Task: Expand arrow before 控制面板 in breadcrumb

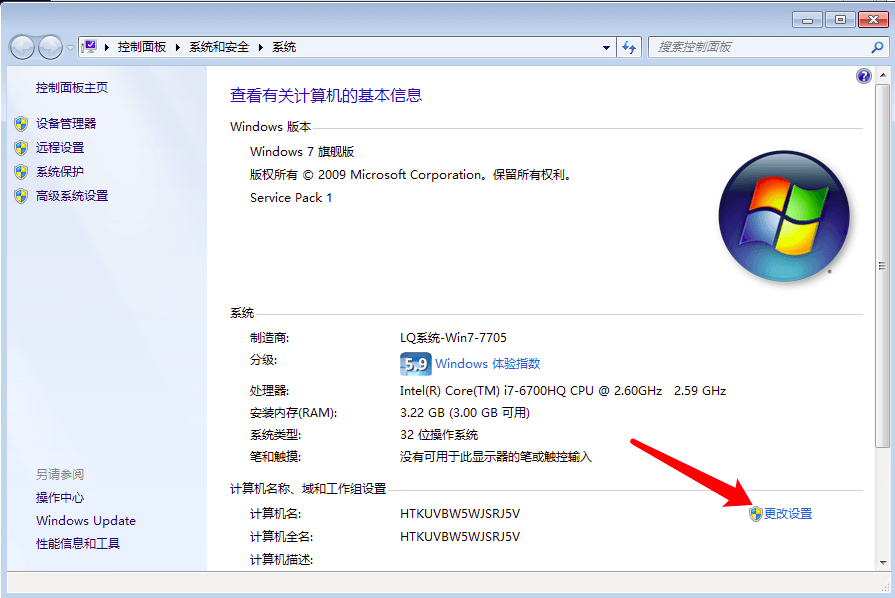Action: [107, 47]
